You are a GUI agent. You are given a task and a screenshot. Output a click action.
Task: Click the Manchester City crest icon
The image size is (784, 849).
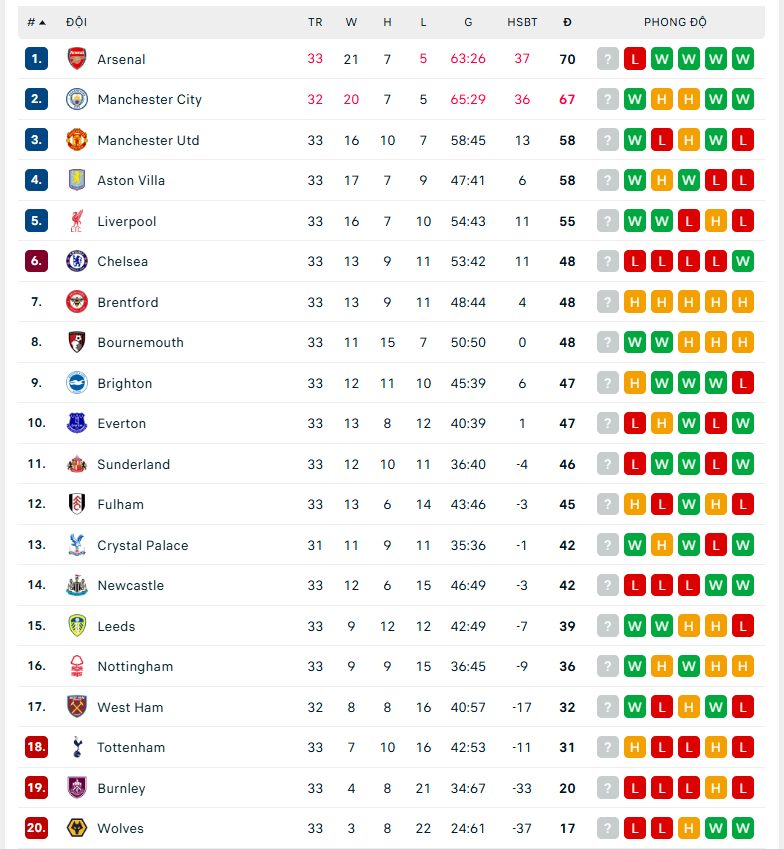coord(77,99)
